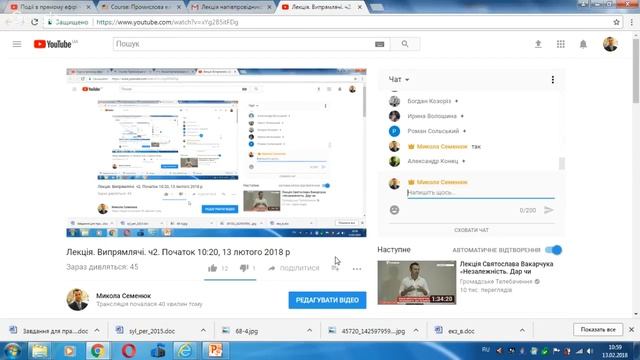This screenshot has width=640, height=360.
Task: Click the YouTube logo
Action: [x=53, y=44]
